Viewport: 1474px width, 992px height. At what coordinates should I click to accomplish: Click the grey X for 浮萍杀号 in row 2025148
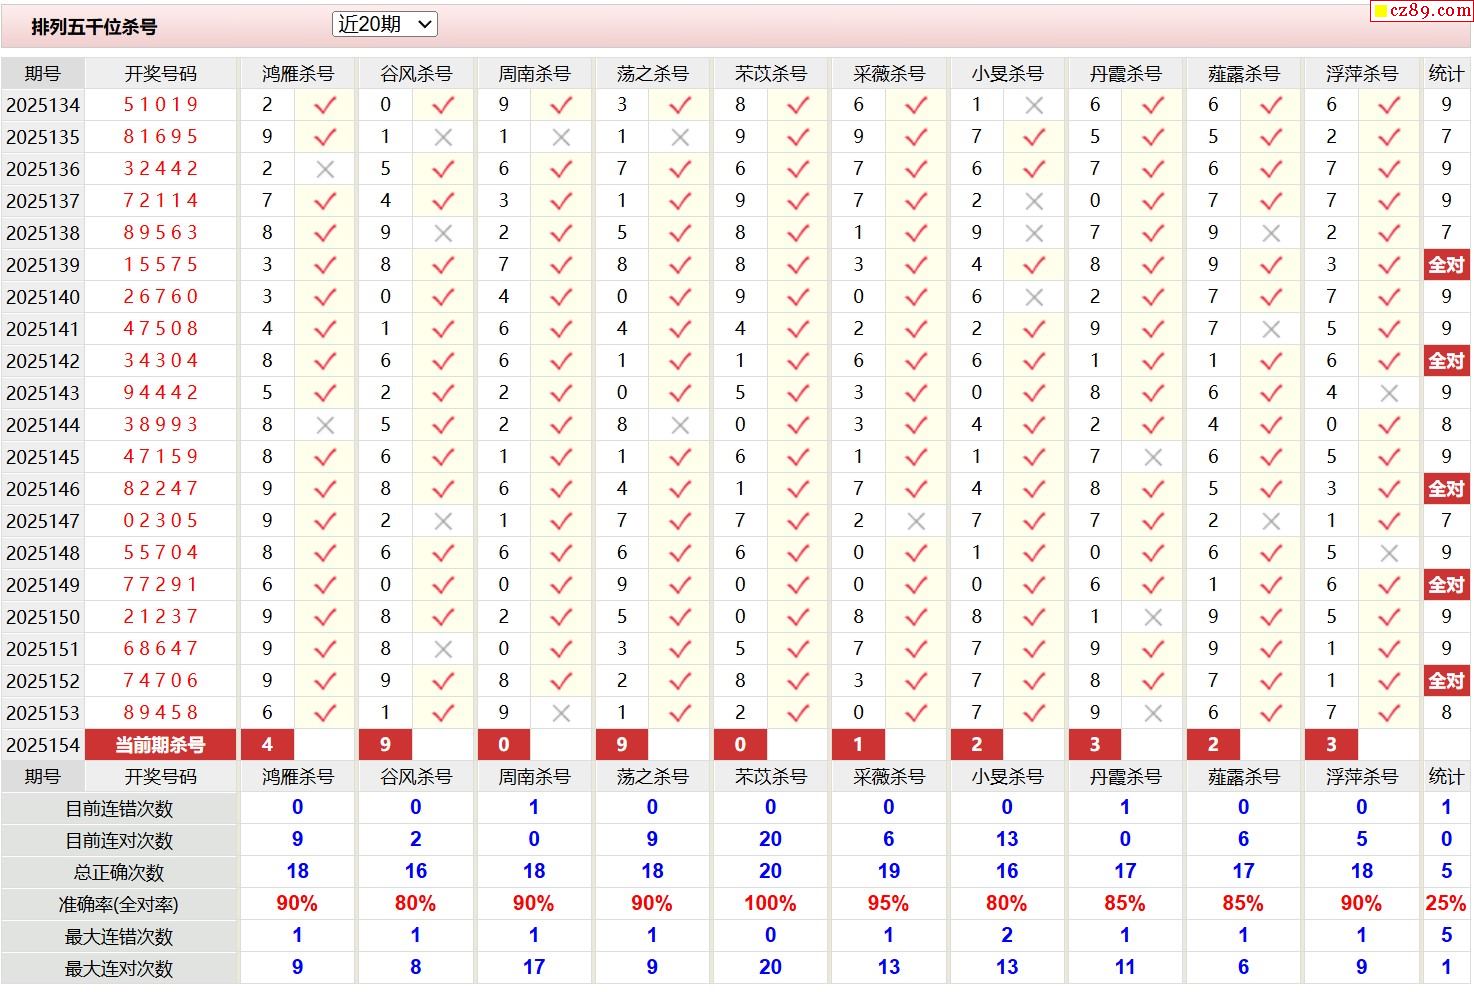click(x=1389, y=553)
